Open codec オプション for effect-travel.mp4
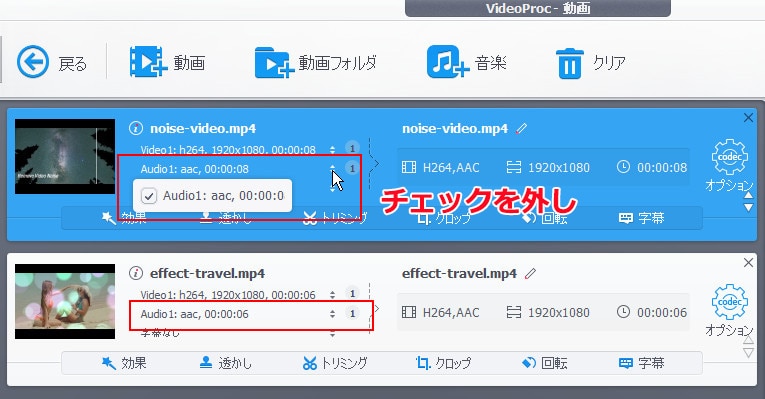The width and height of the screenshot is (765, 399). [729, 310]
